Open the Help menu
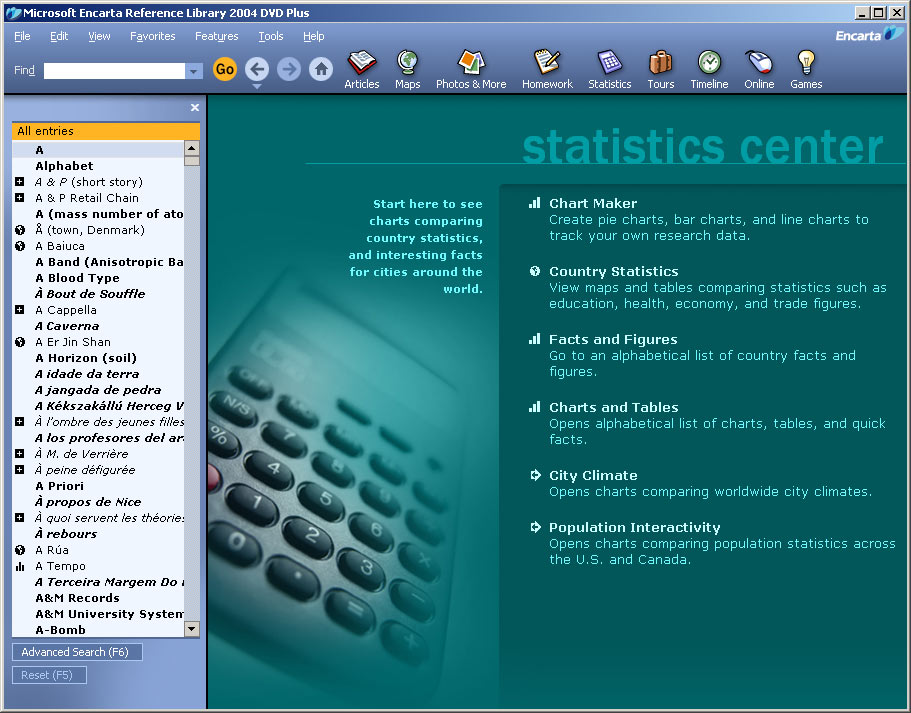Image resolution: width=911 pixels, height=713 pixels. click(314, 36)
